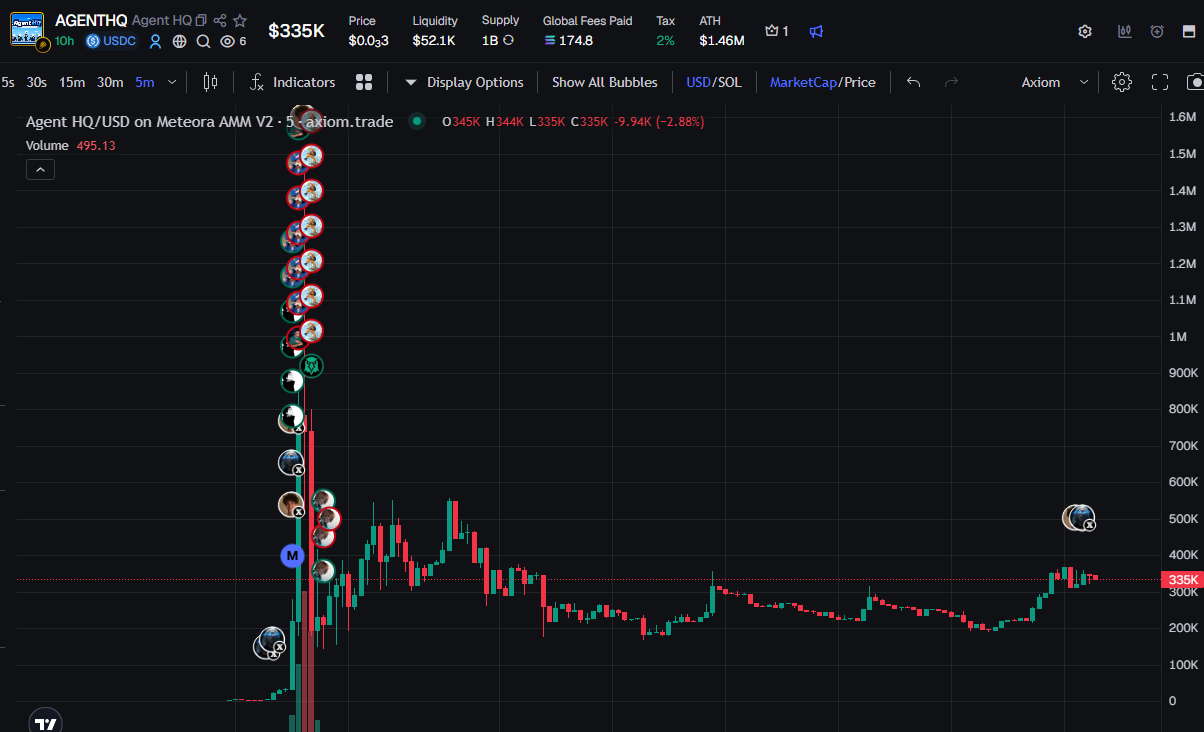Switch chart to MarketCap mode

coord(803,82)
